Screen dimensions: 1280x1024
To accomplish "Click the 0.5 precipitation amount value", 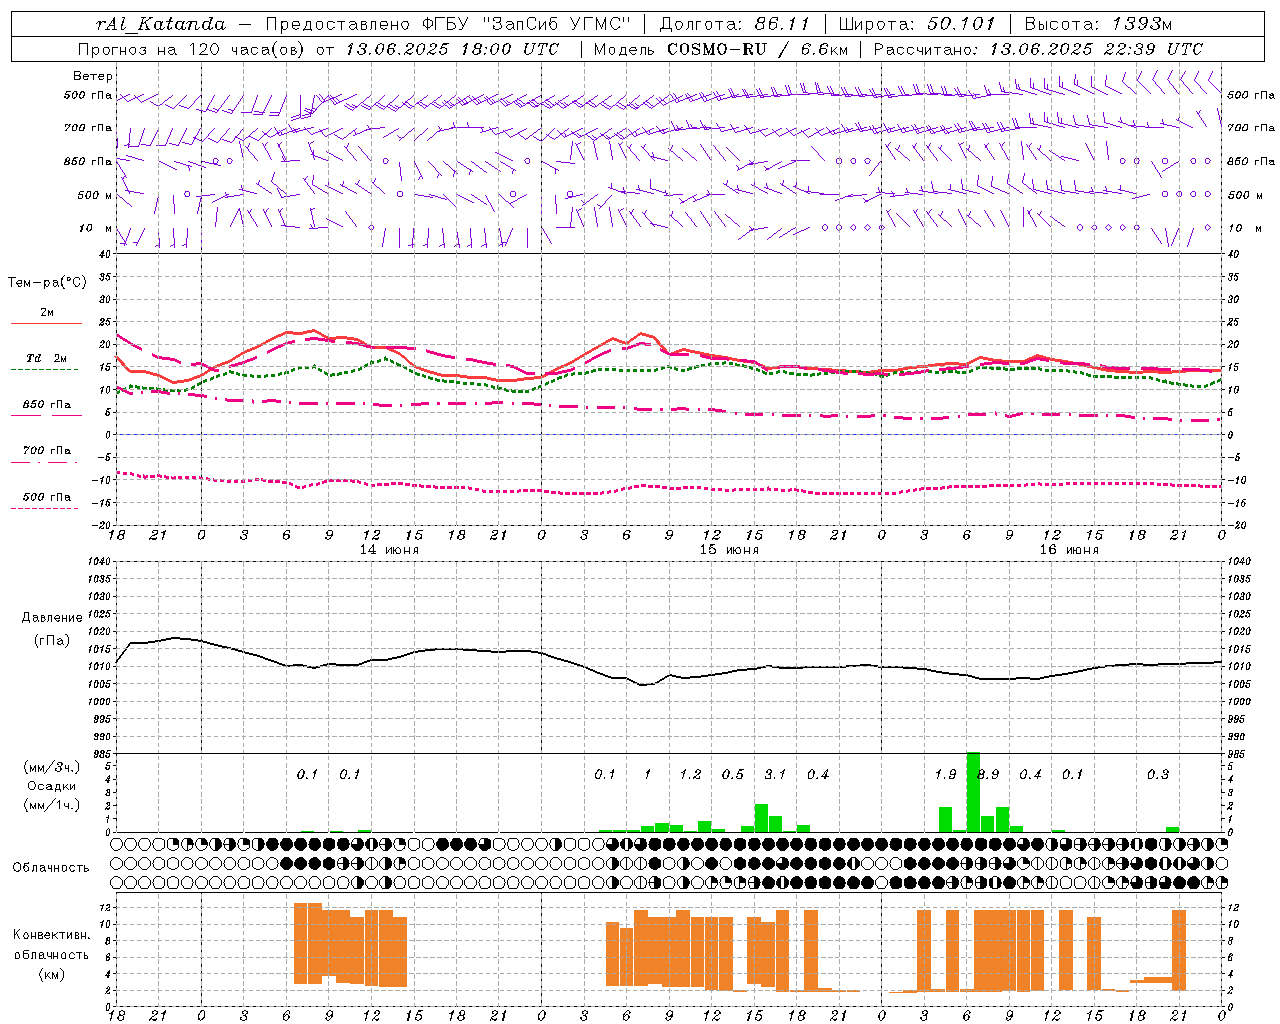I will tap(733, 775).
